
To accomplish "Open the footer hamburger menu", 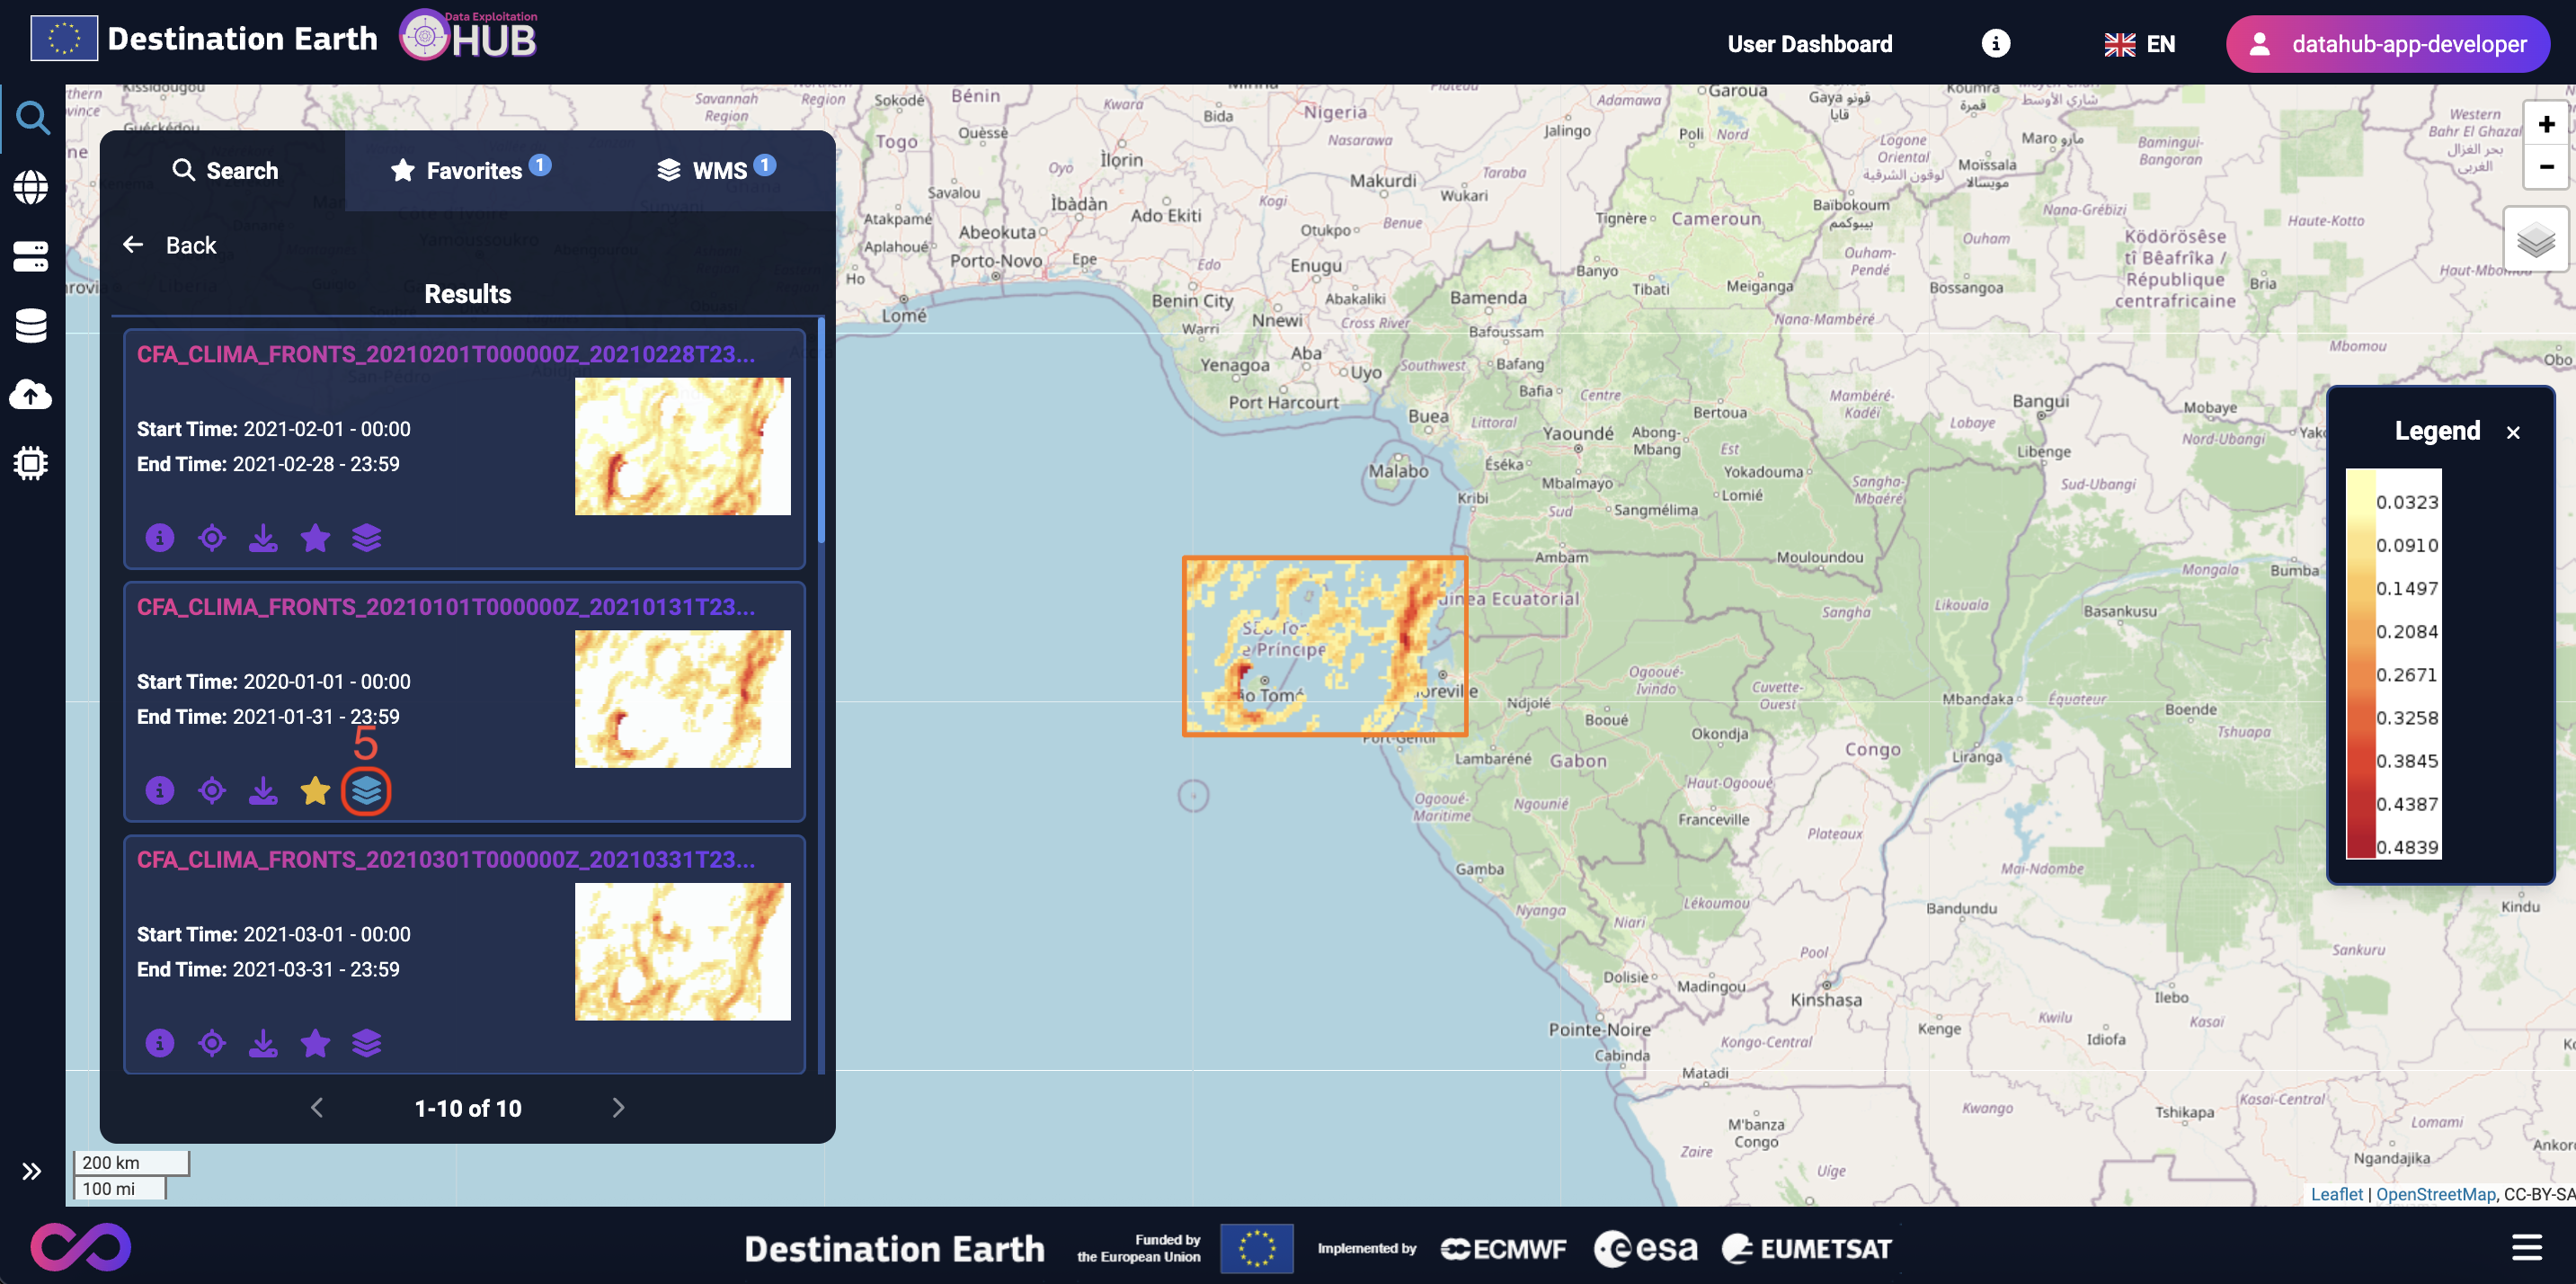I will pyautogui.click(x=2526, y=1247).
